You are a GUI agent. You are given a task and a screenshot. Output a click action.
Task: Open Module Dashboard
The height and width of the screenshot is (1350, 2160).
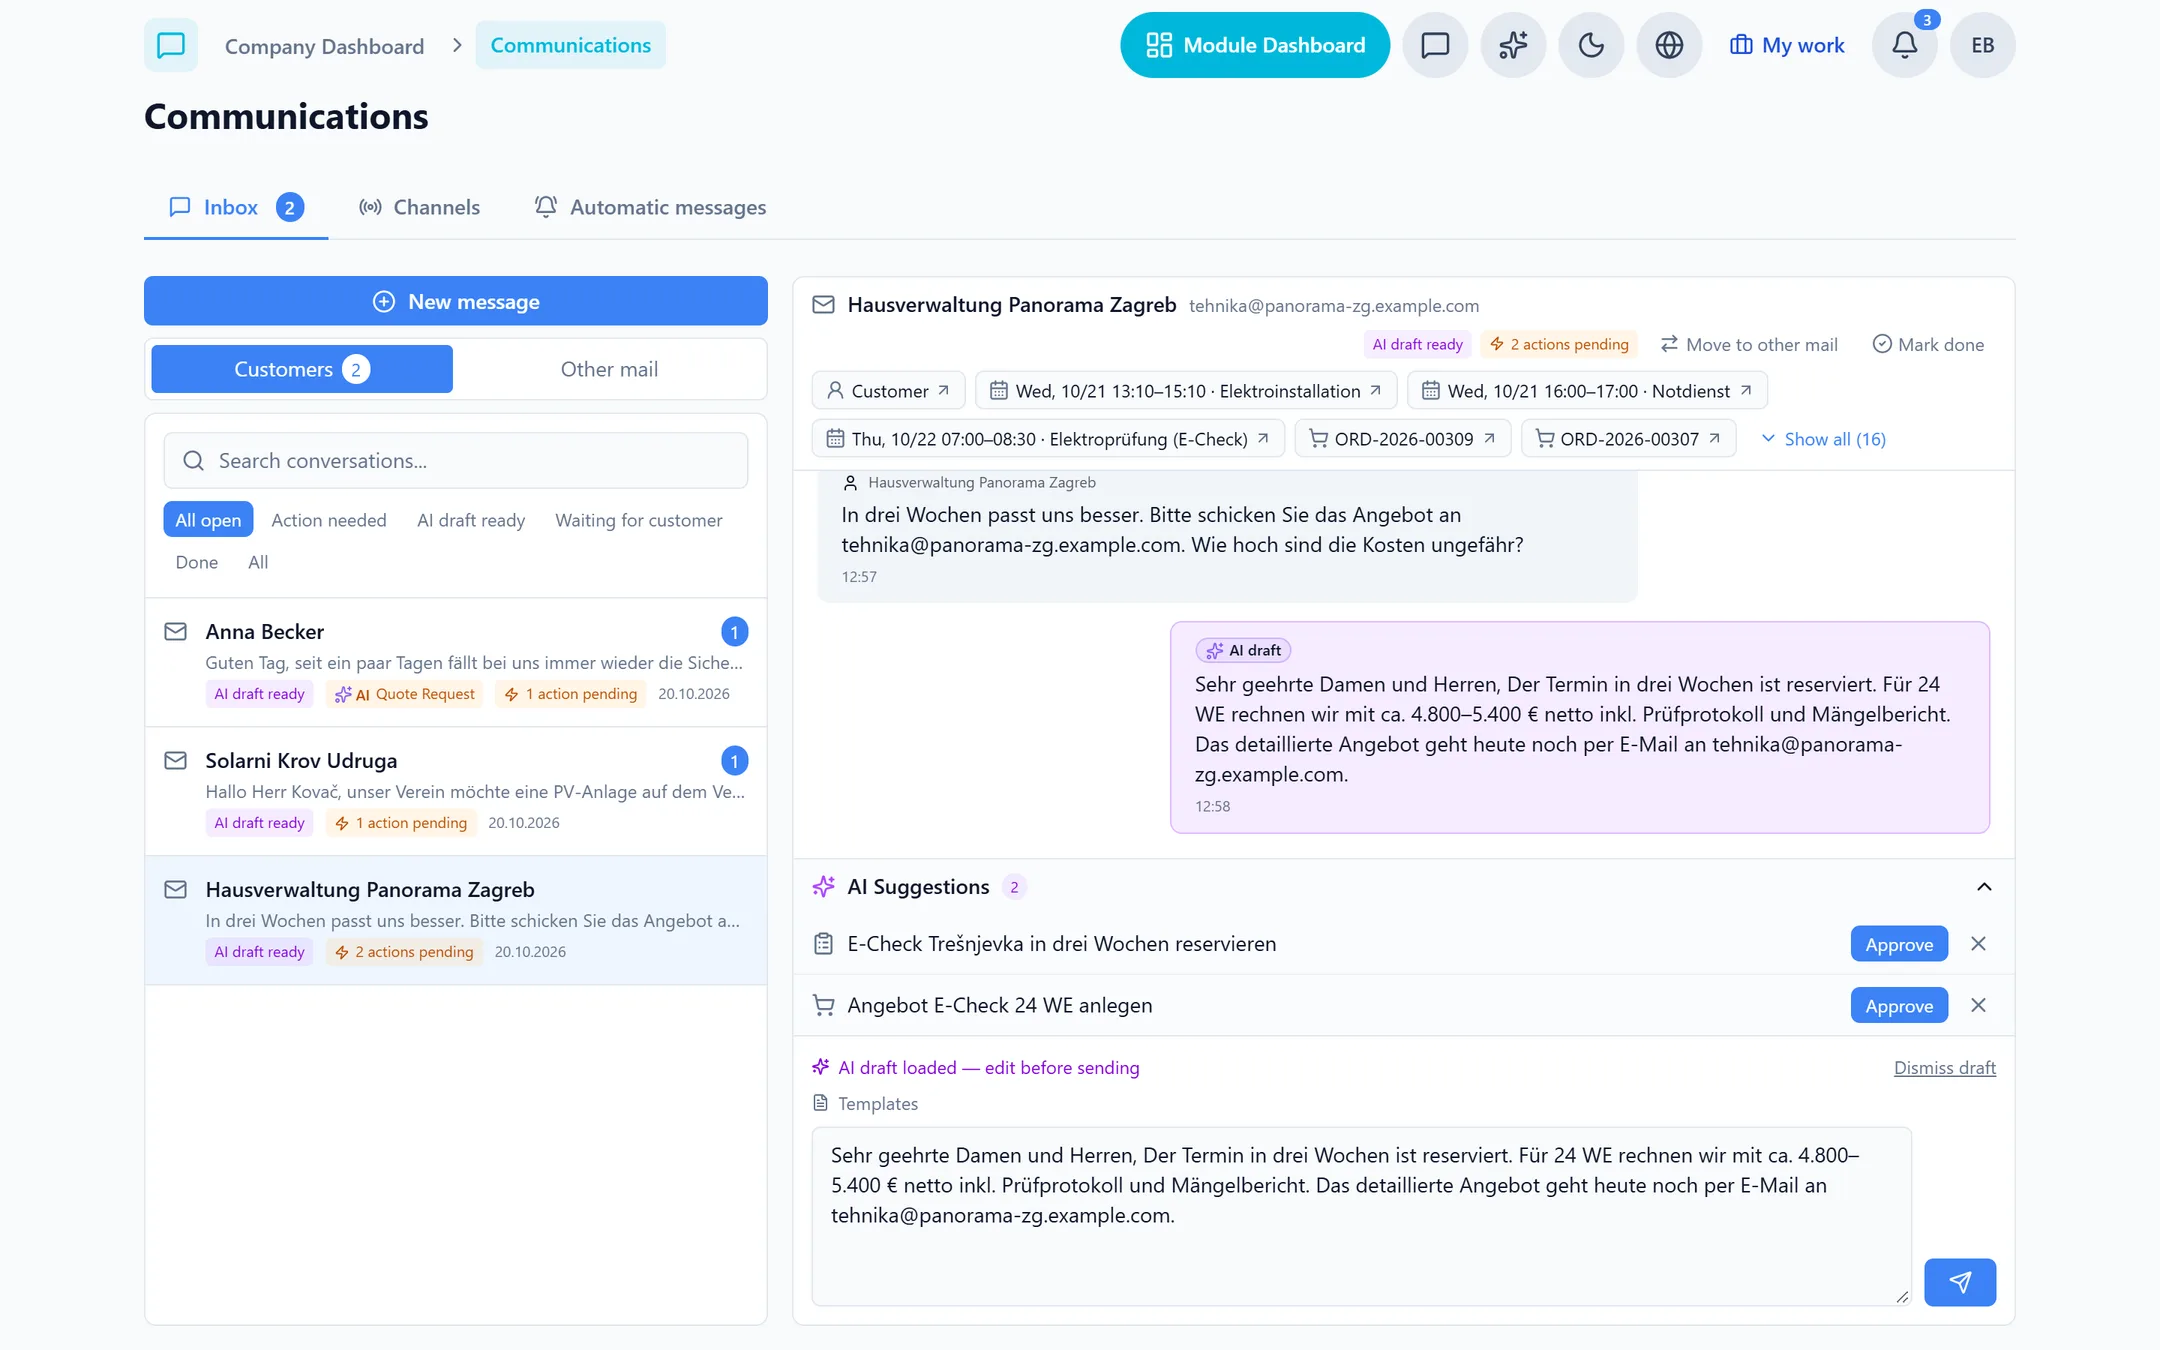(1255, 45)
